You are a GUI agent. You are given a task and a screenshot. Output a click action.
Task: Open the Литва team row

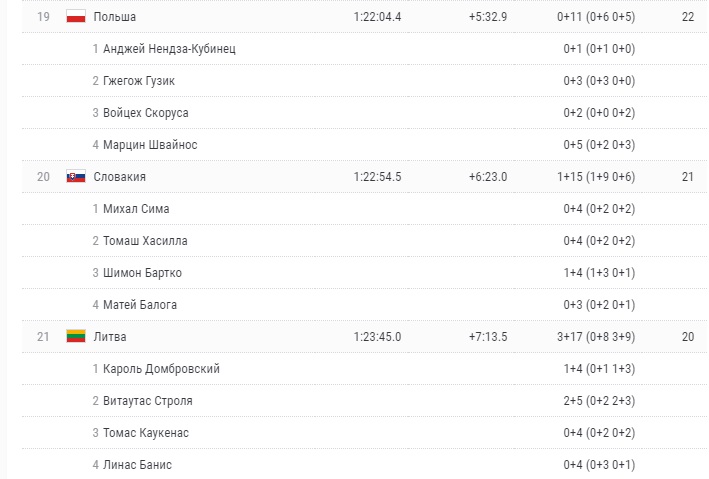[x=110, y=337]
